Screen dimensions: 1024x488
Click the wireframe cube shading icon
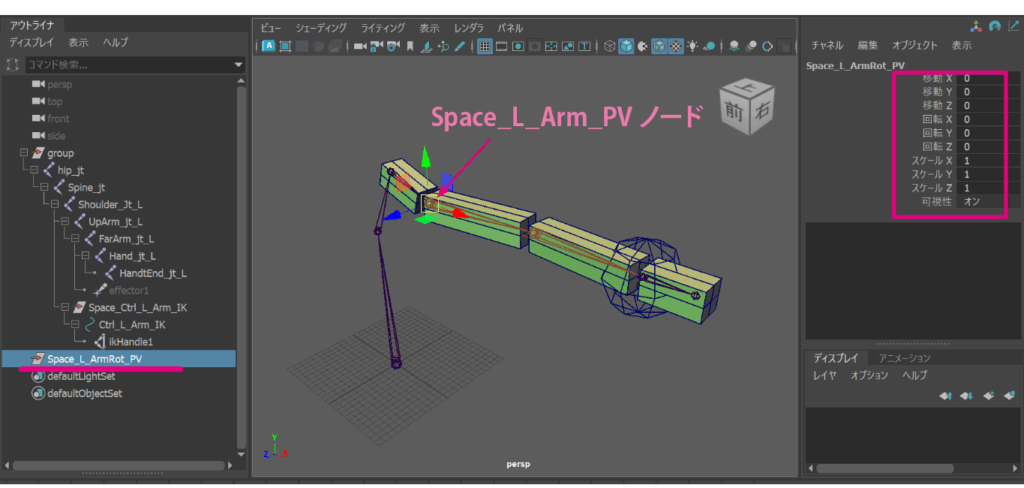pos(609,46)
